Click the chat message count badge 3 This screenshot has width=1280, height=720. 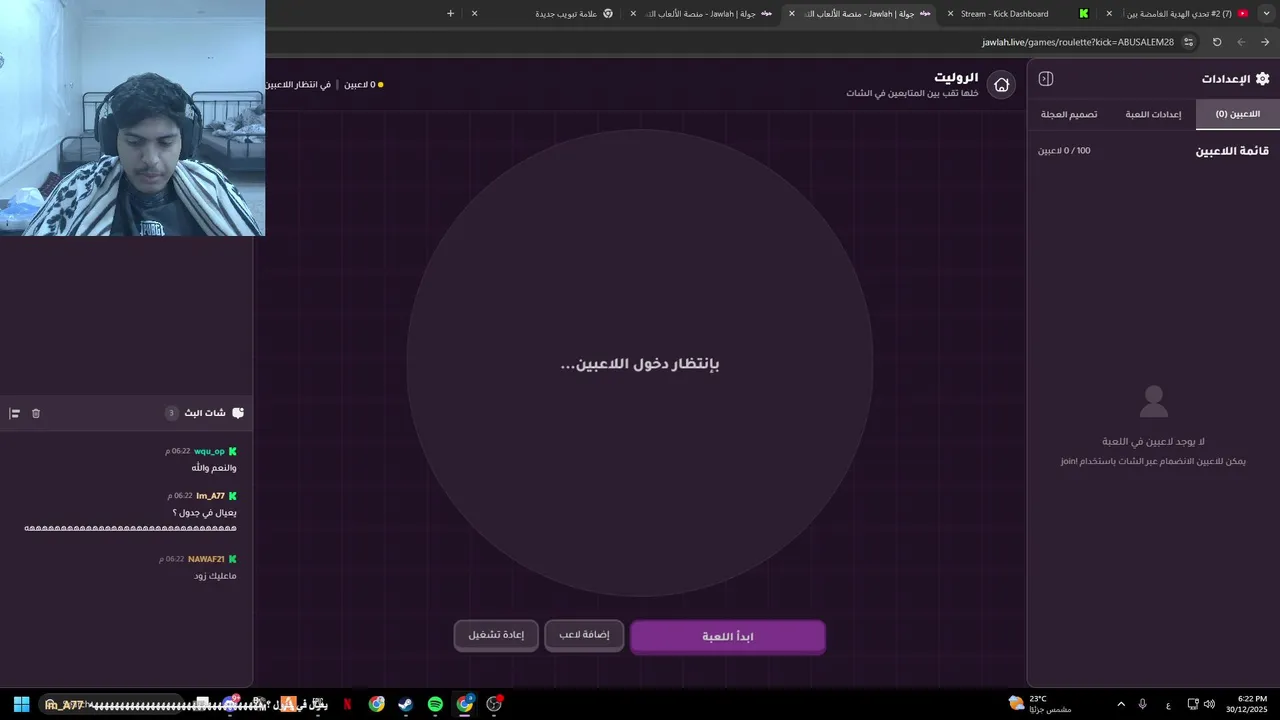[171, 413]
